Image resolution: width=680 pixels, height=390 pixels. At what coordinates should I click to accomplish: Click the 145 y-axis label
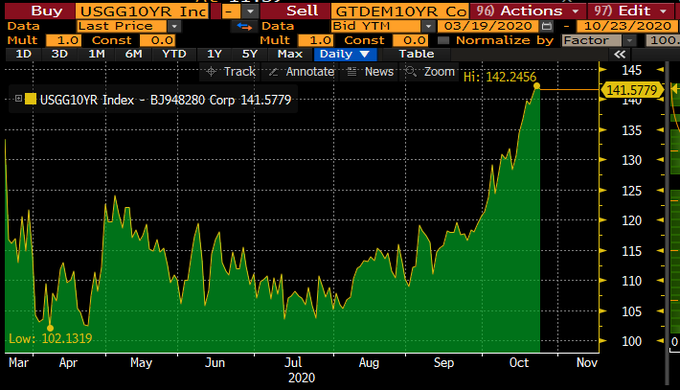coord(631,70)
